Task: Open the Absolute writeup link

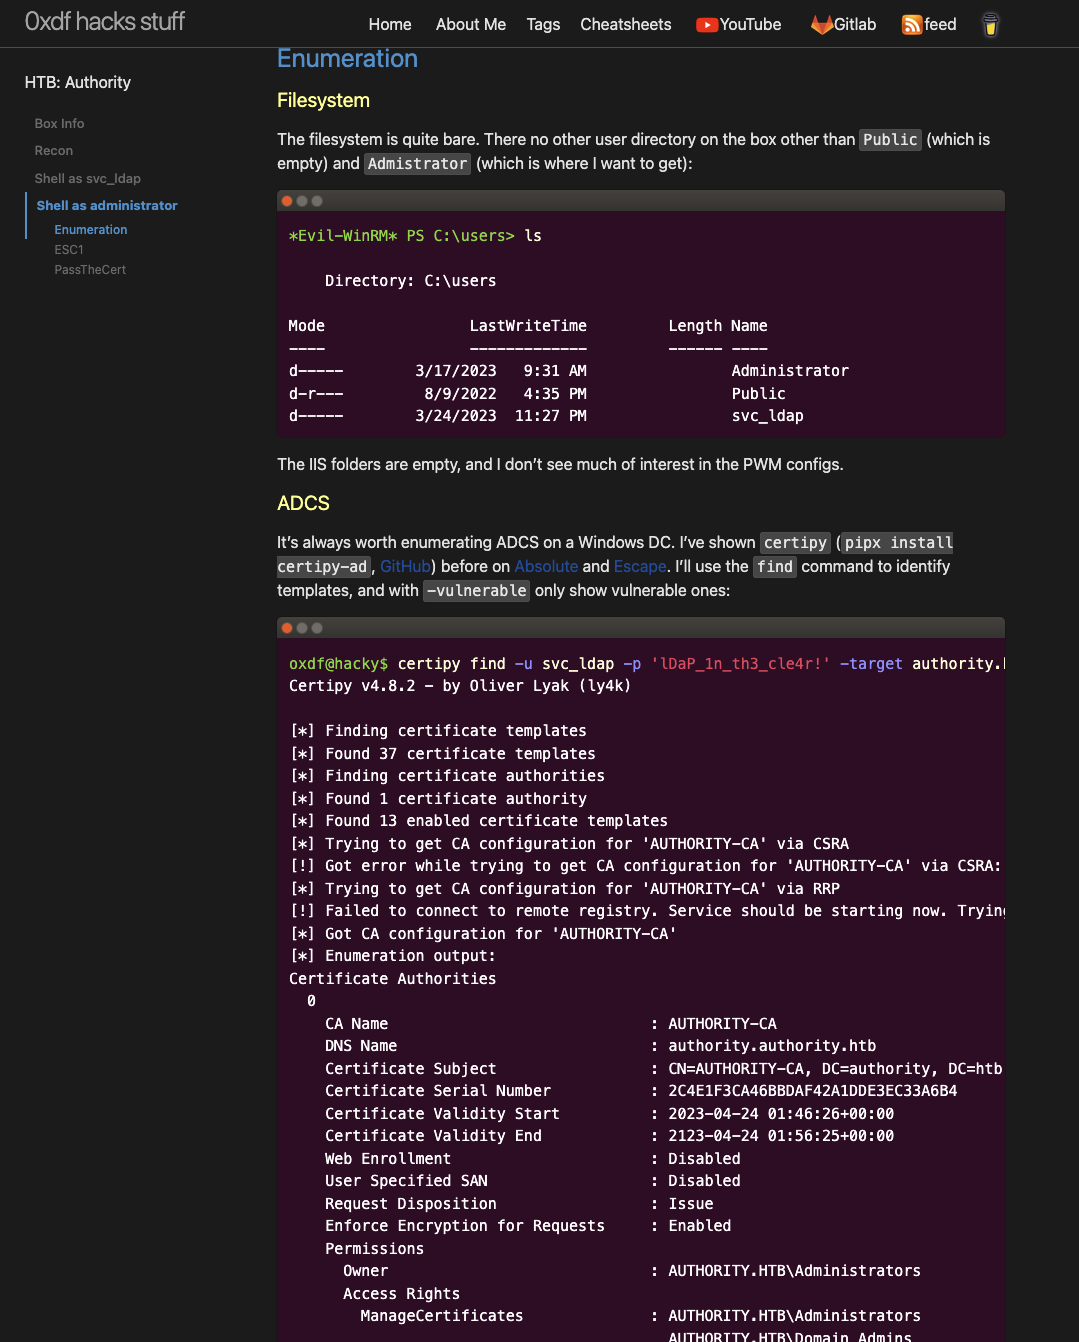Action: (546, 566)
